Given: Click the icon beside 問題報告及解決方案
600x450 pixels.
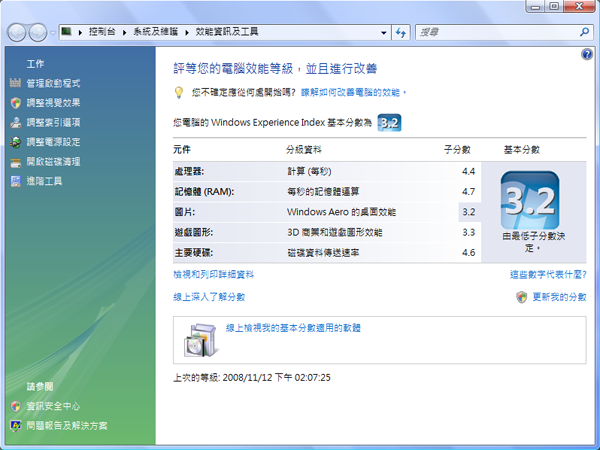Looking at the screenshot, I should tap(16, 426).
